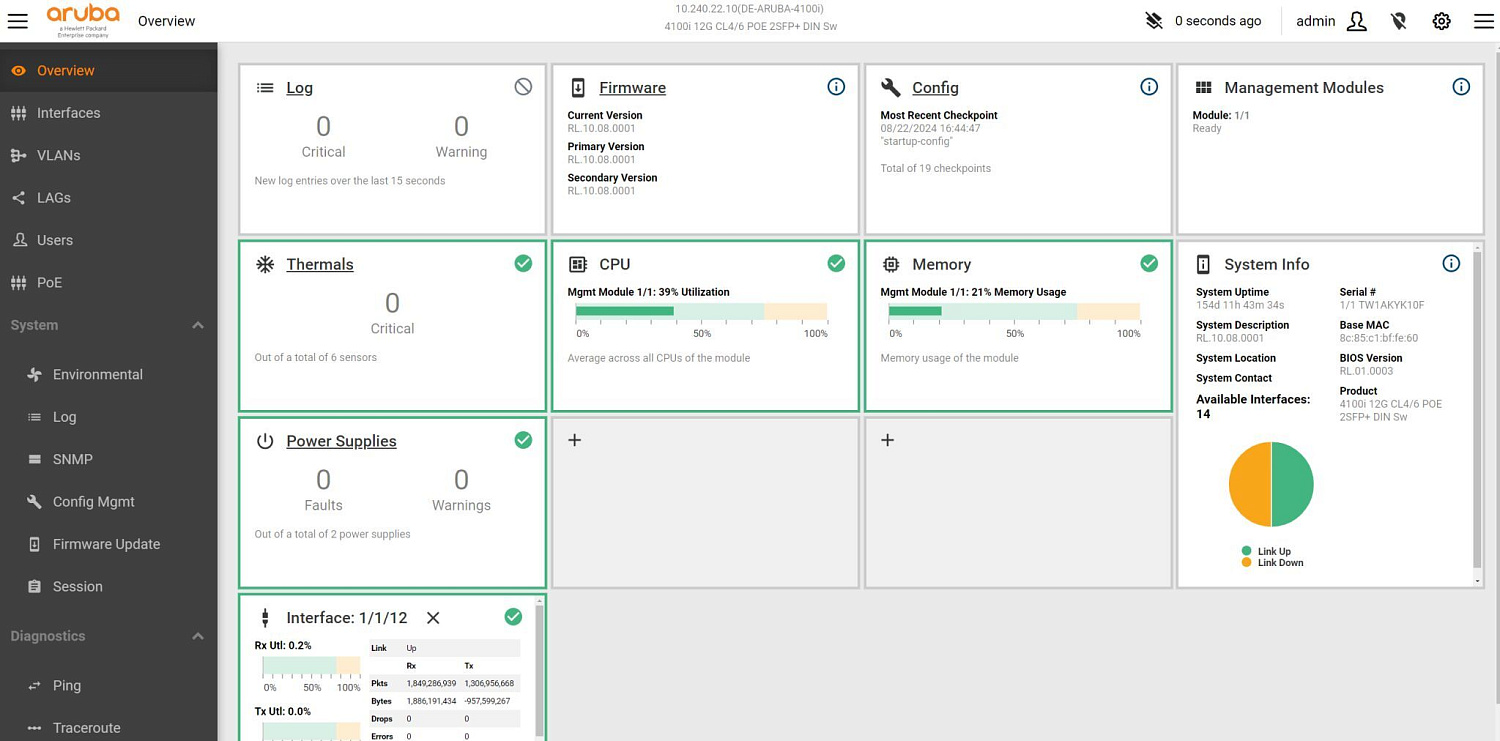Open the Log card title link
This screenshot has width=1500, height=741.
pyautogui.click(x=299, y=88)
